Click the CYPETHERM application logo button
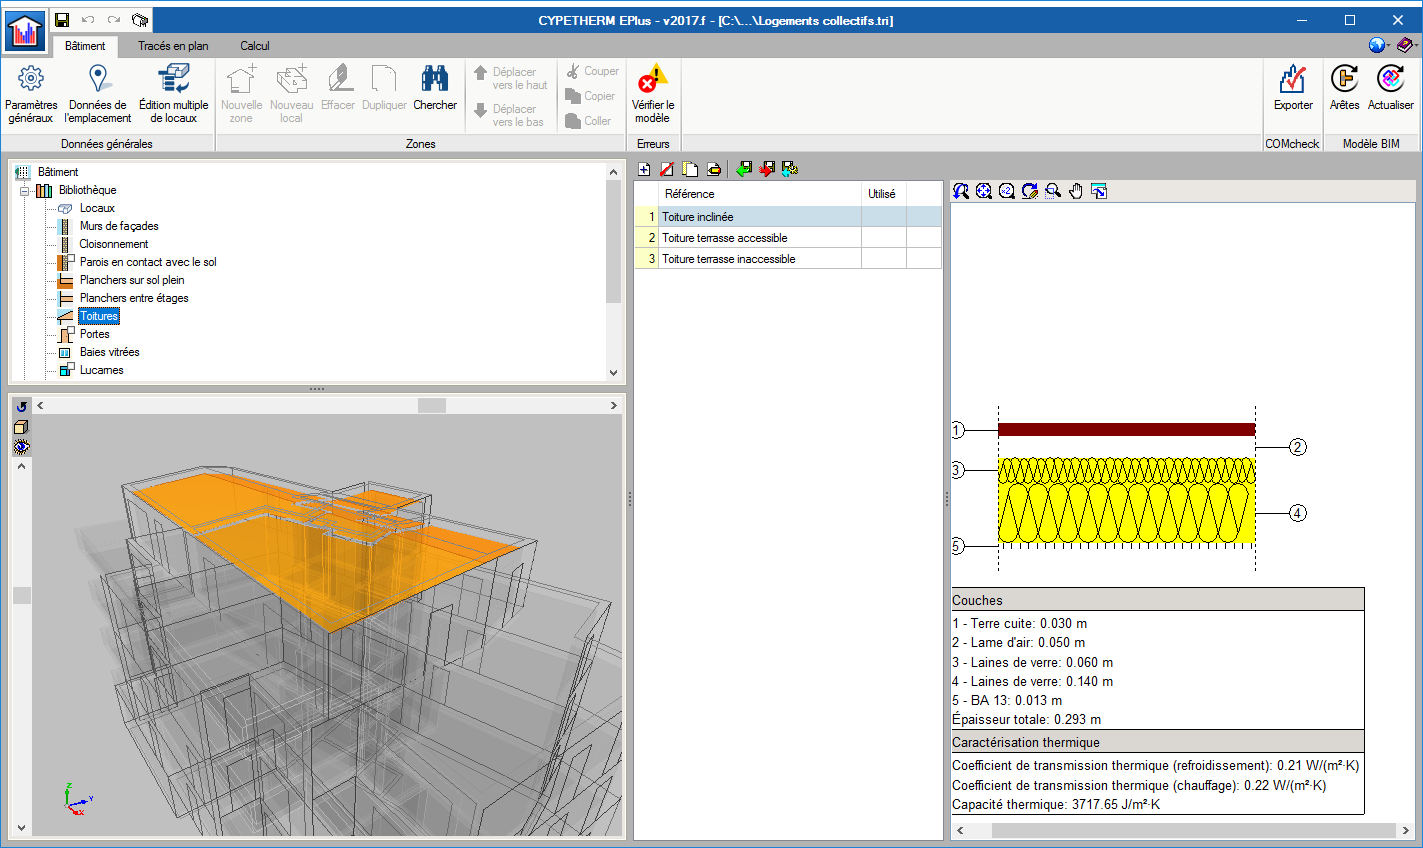The height and width of the screenshot is (848, 1423). [x=24, y=31]
